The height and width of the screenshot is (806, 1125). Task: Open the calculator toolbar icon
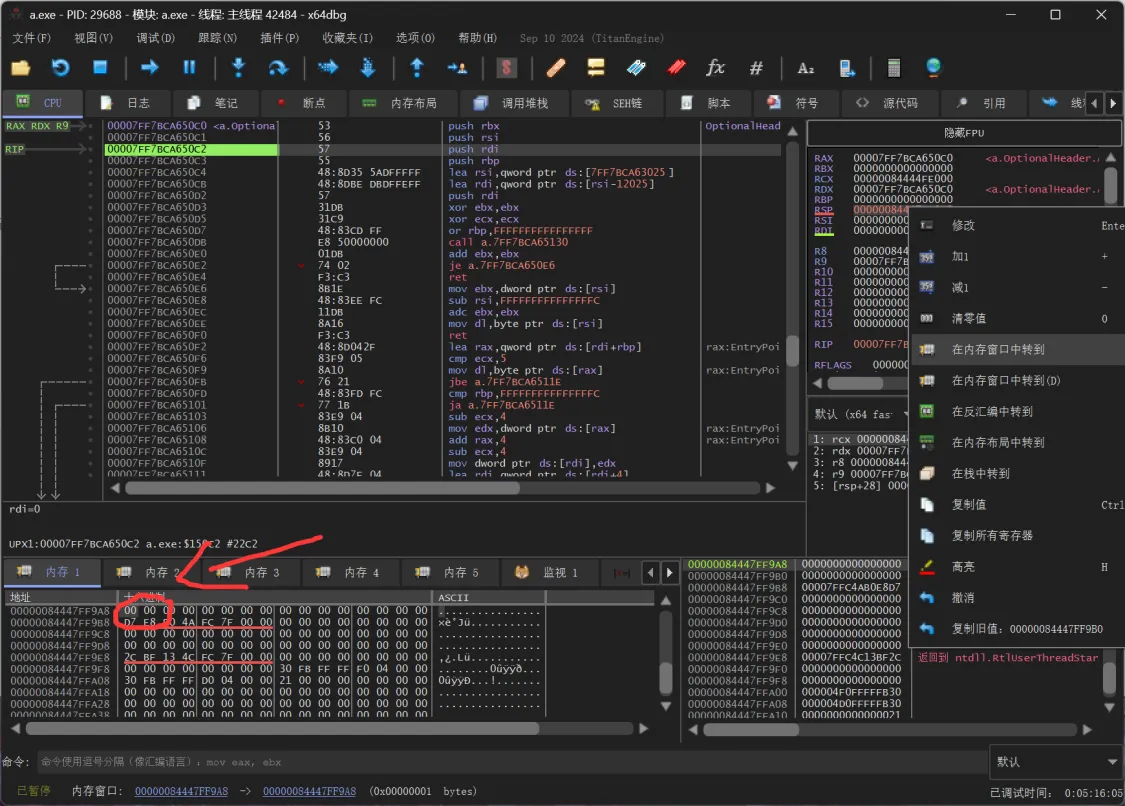893,68
